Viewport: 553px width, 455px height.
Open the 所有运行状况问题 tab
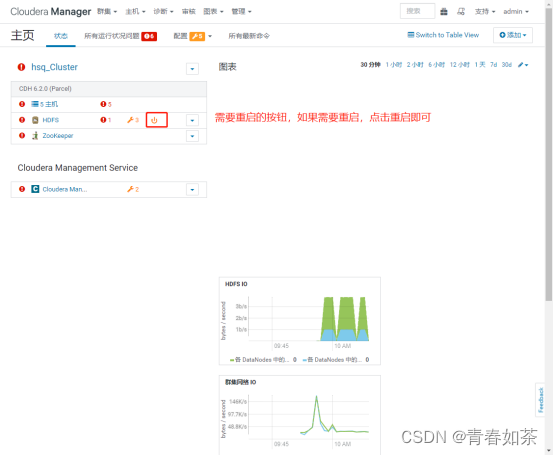[x=112, y=36]
